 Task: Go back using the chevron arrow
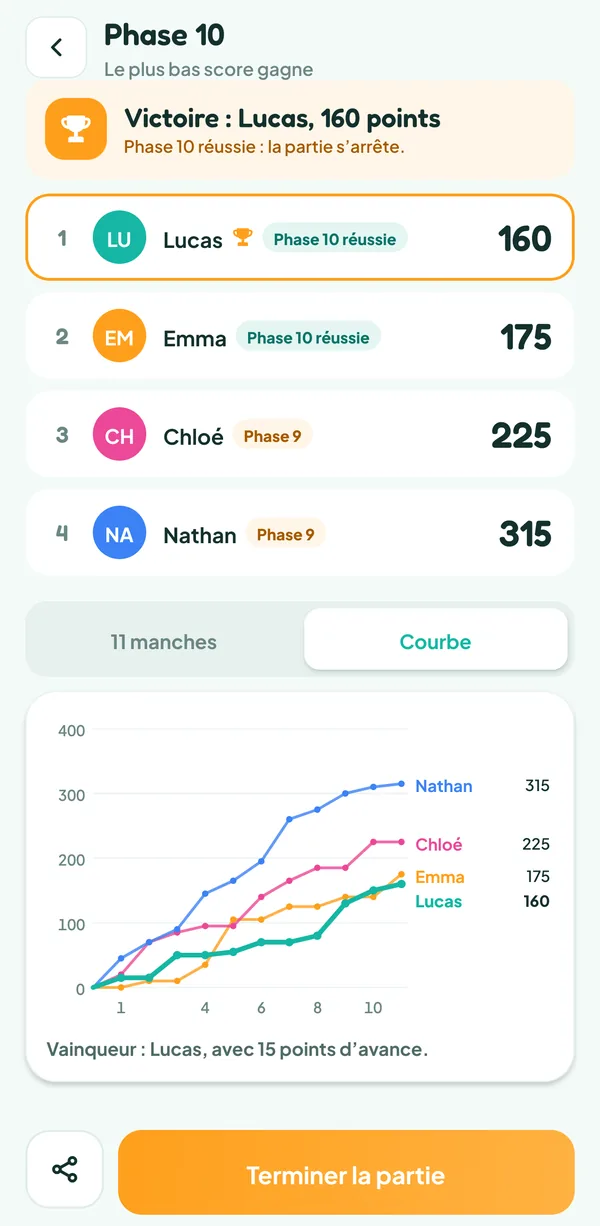[56, 47]
